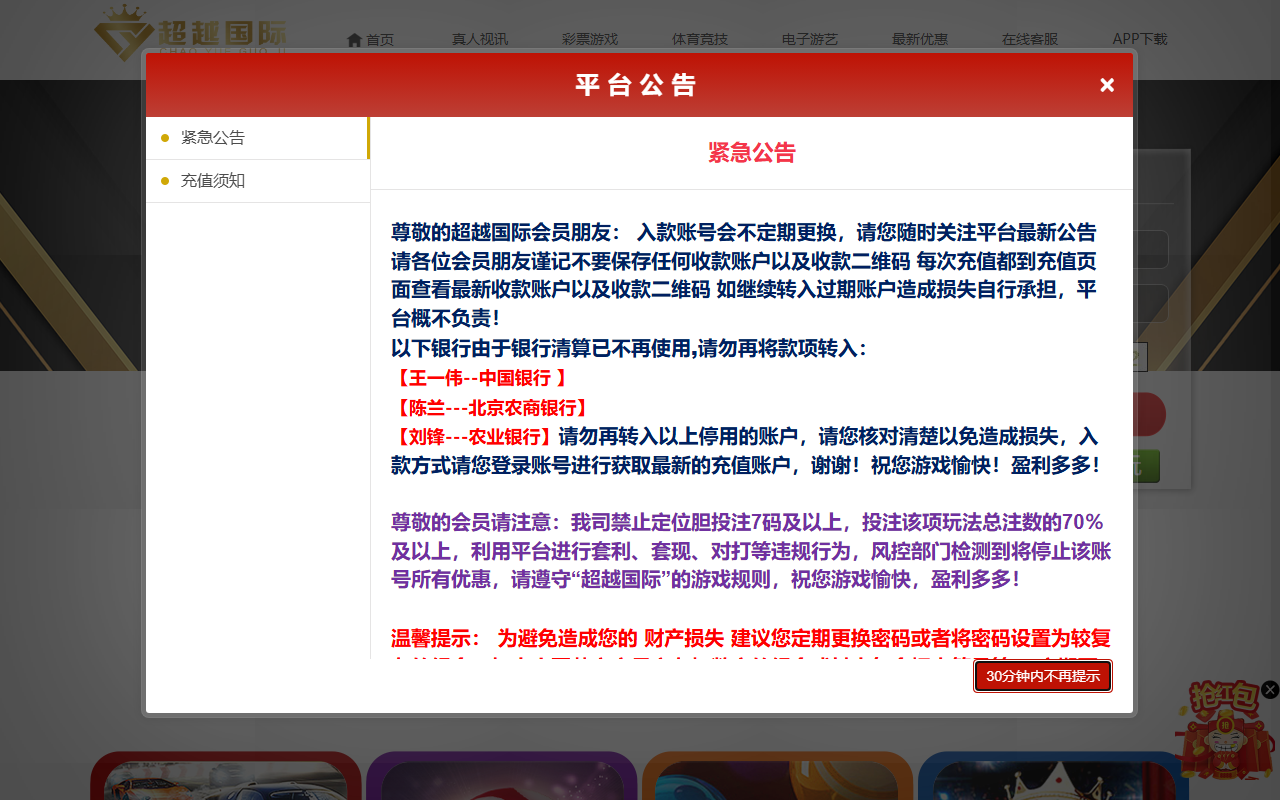This screenshot has height=800, width=1280.
Task: Click the 【王一伟--中国银行】 line
Action: (481, 378)
